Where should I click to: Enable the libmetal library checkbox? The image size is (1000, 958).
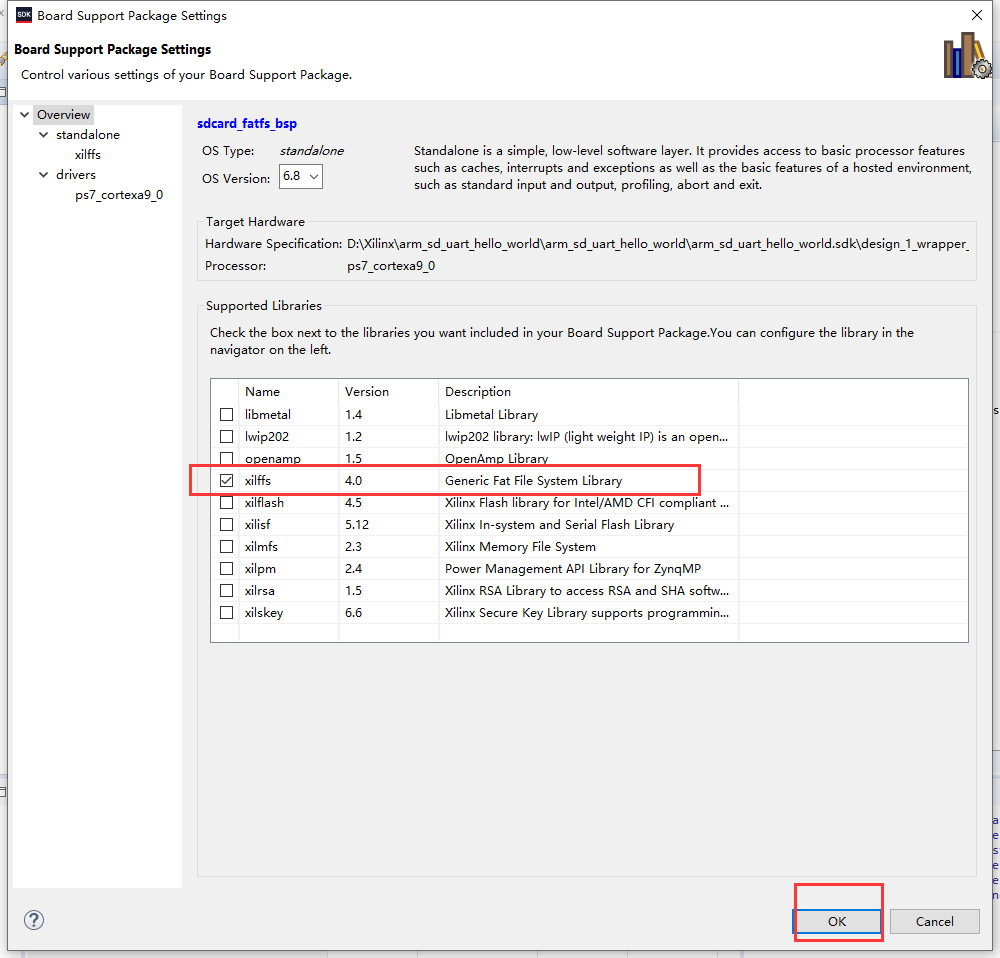(226, 415)
